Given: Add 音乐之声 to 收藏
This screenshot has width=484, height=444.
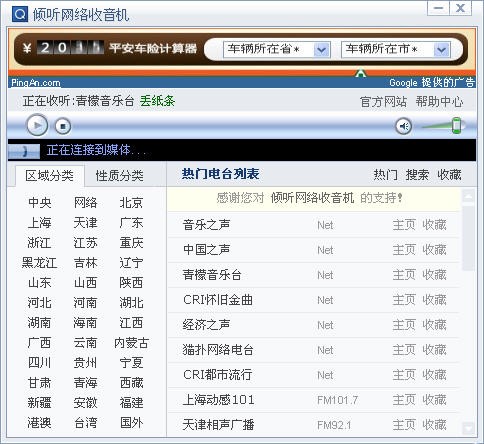Looking at the screenshot, I should coord(434,225).
